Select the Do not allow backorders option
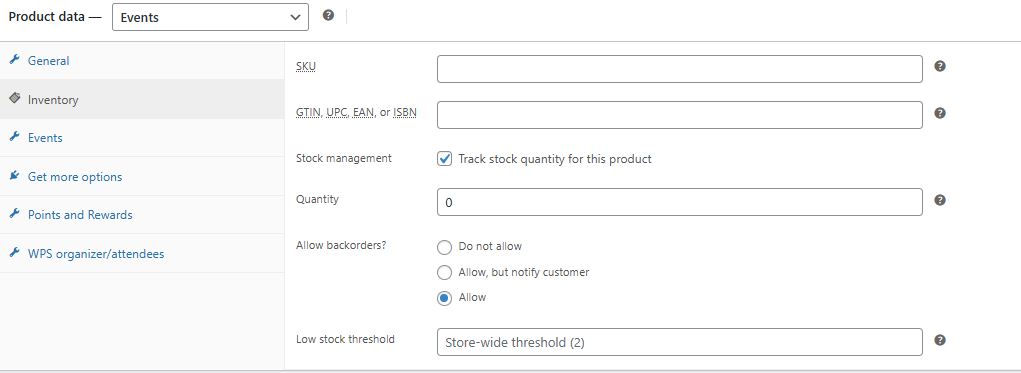 [x=444, y=247]
